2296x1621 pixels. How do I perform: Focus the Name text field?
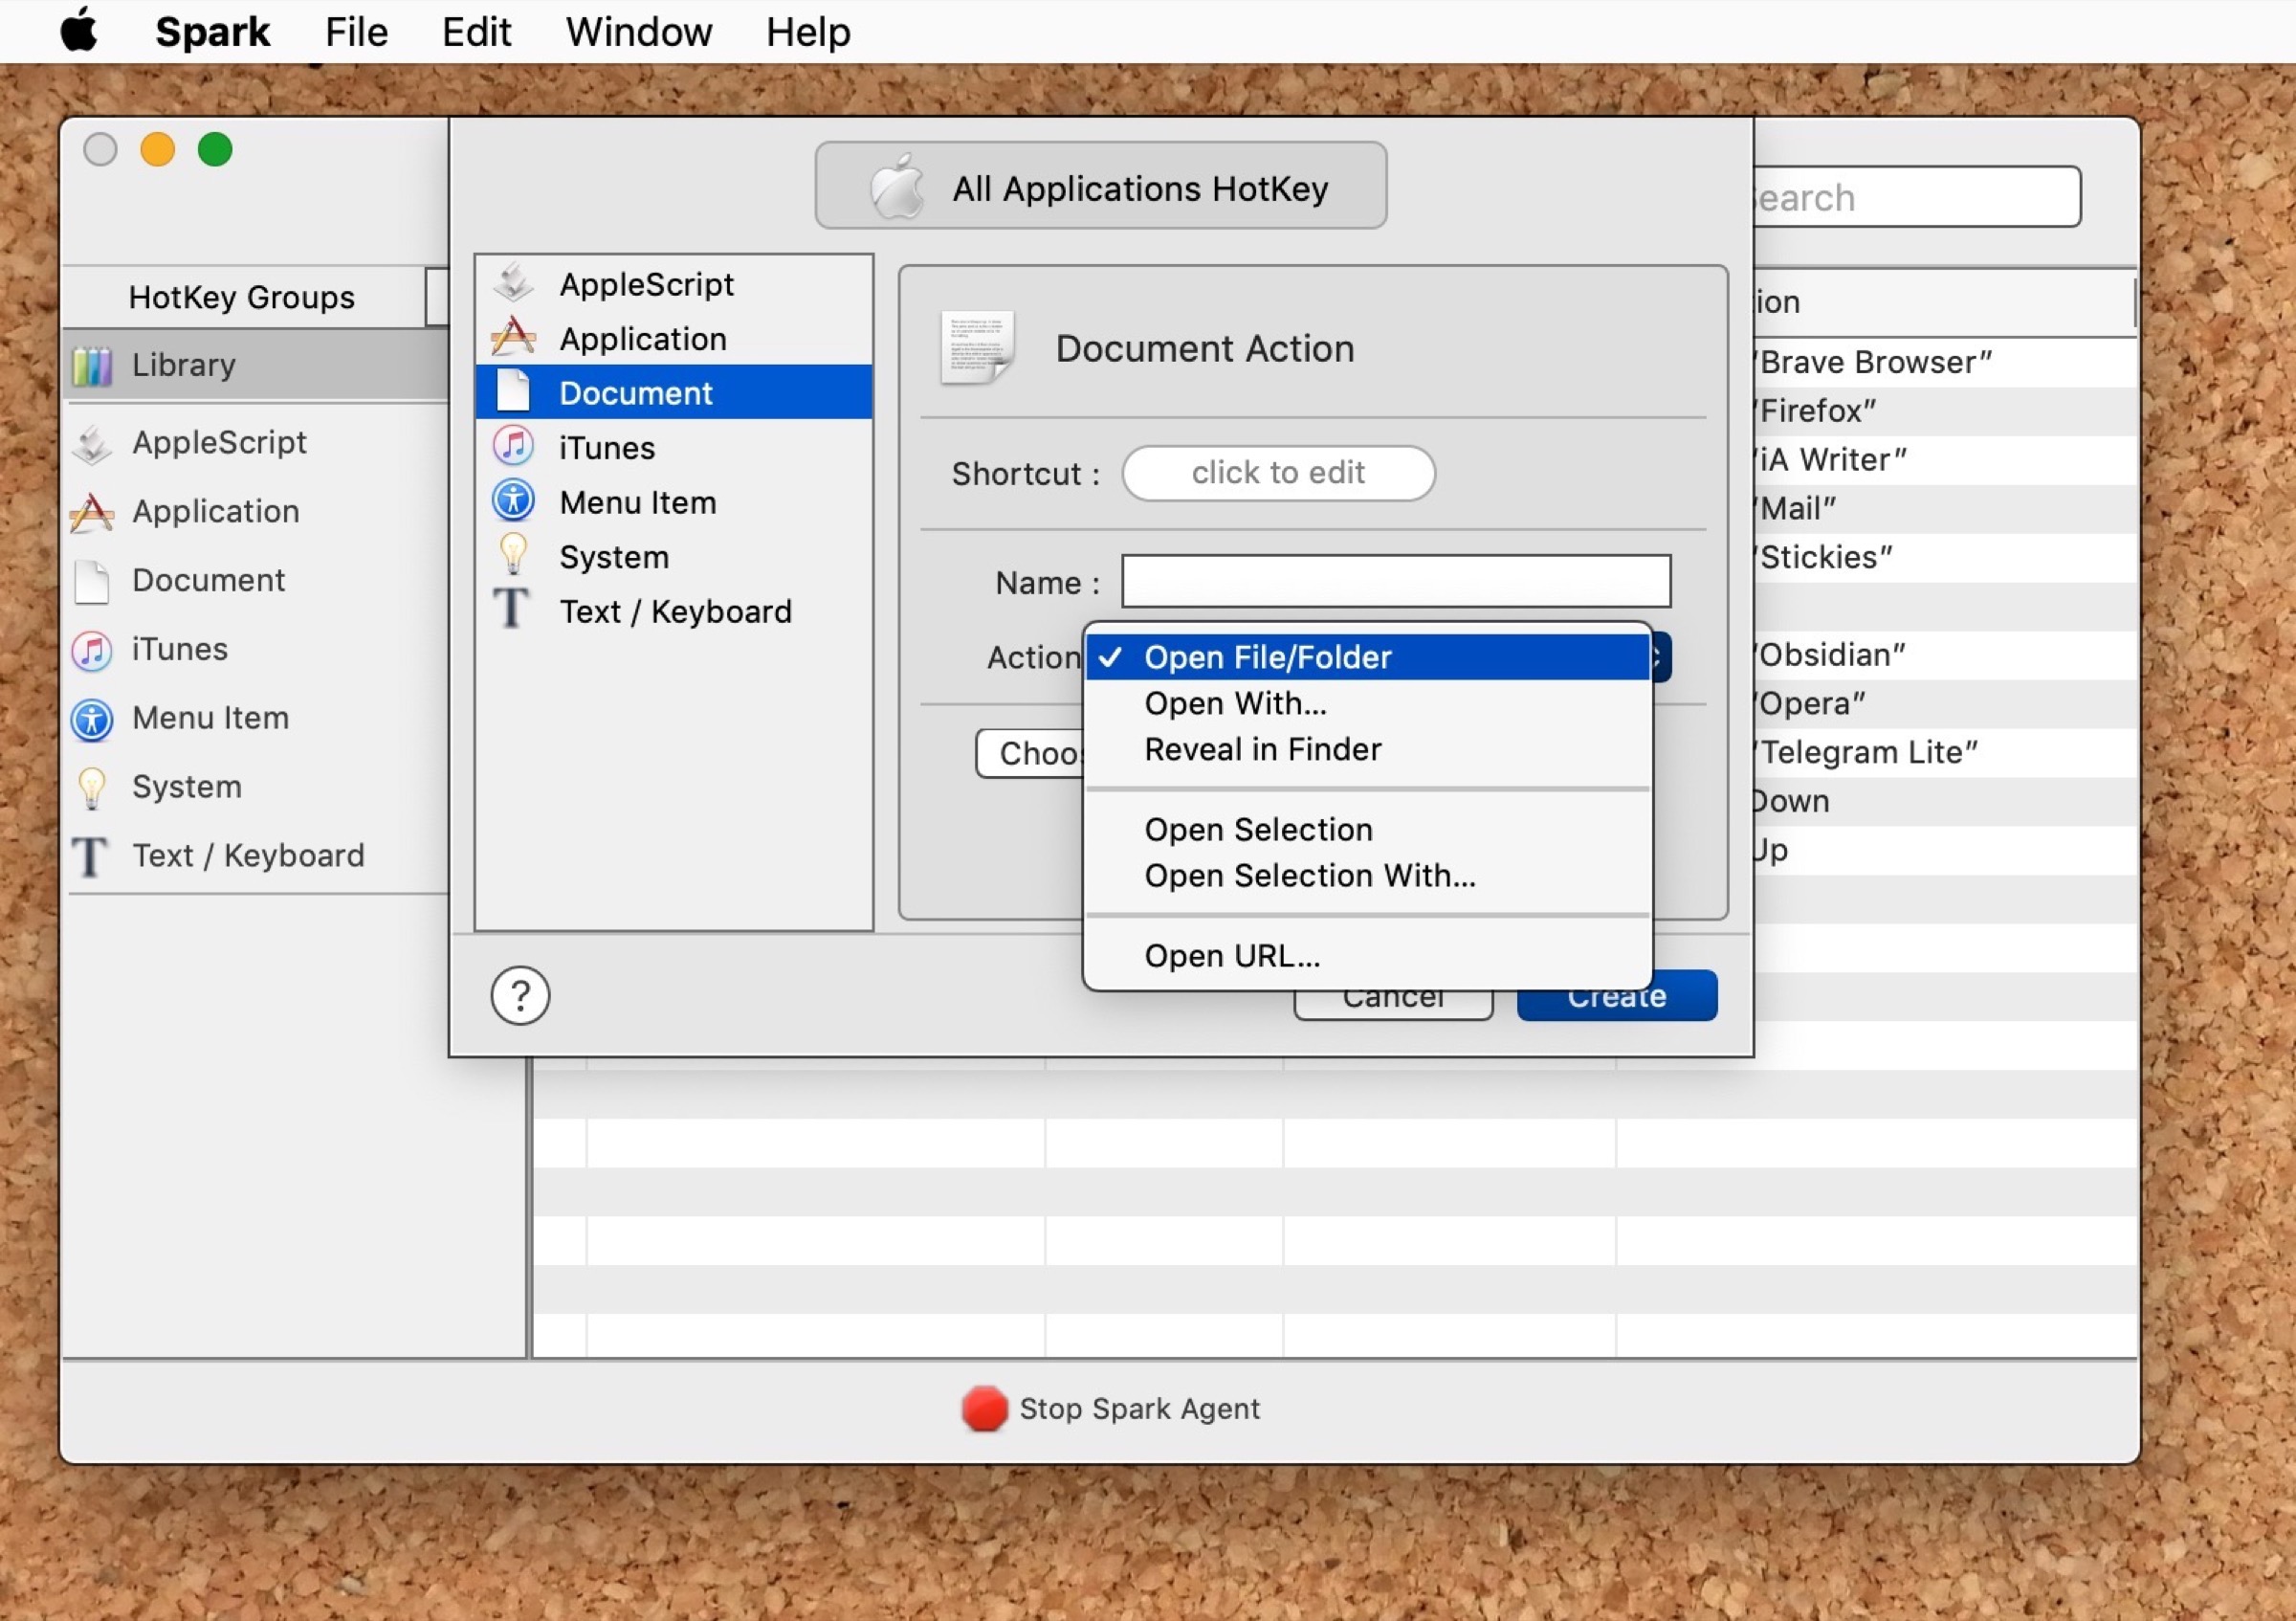tap(1395, 581)
